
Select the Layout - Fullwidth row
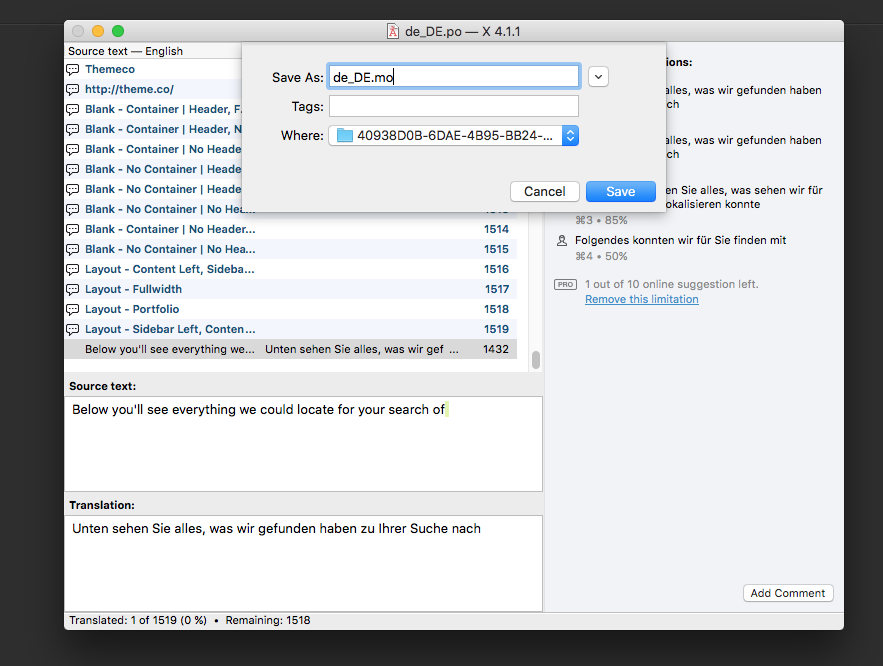(291, 289)
